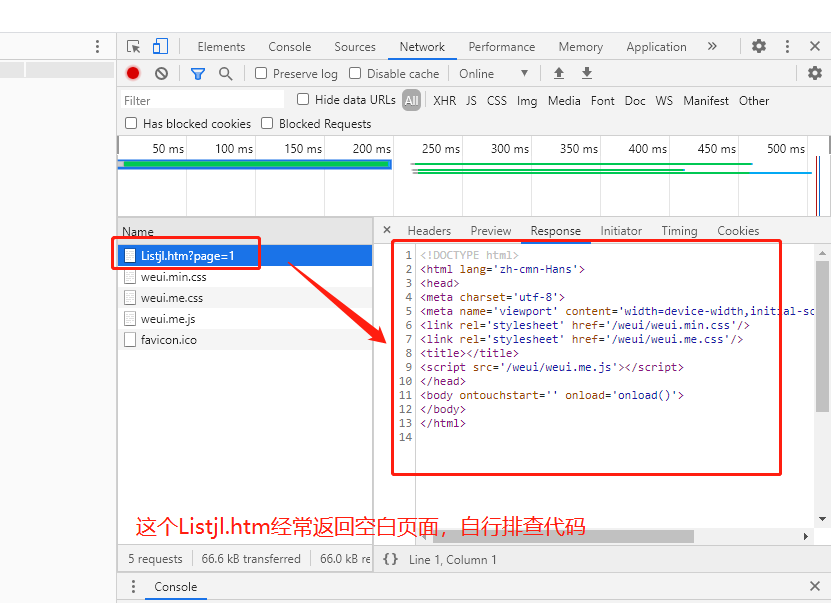Focus the Filter text input

point(202,100)
